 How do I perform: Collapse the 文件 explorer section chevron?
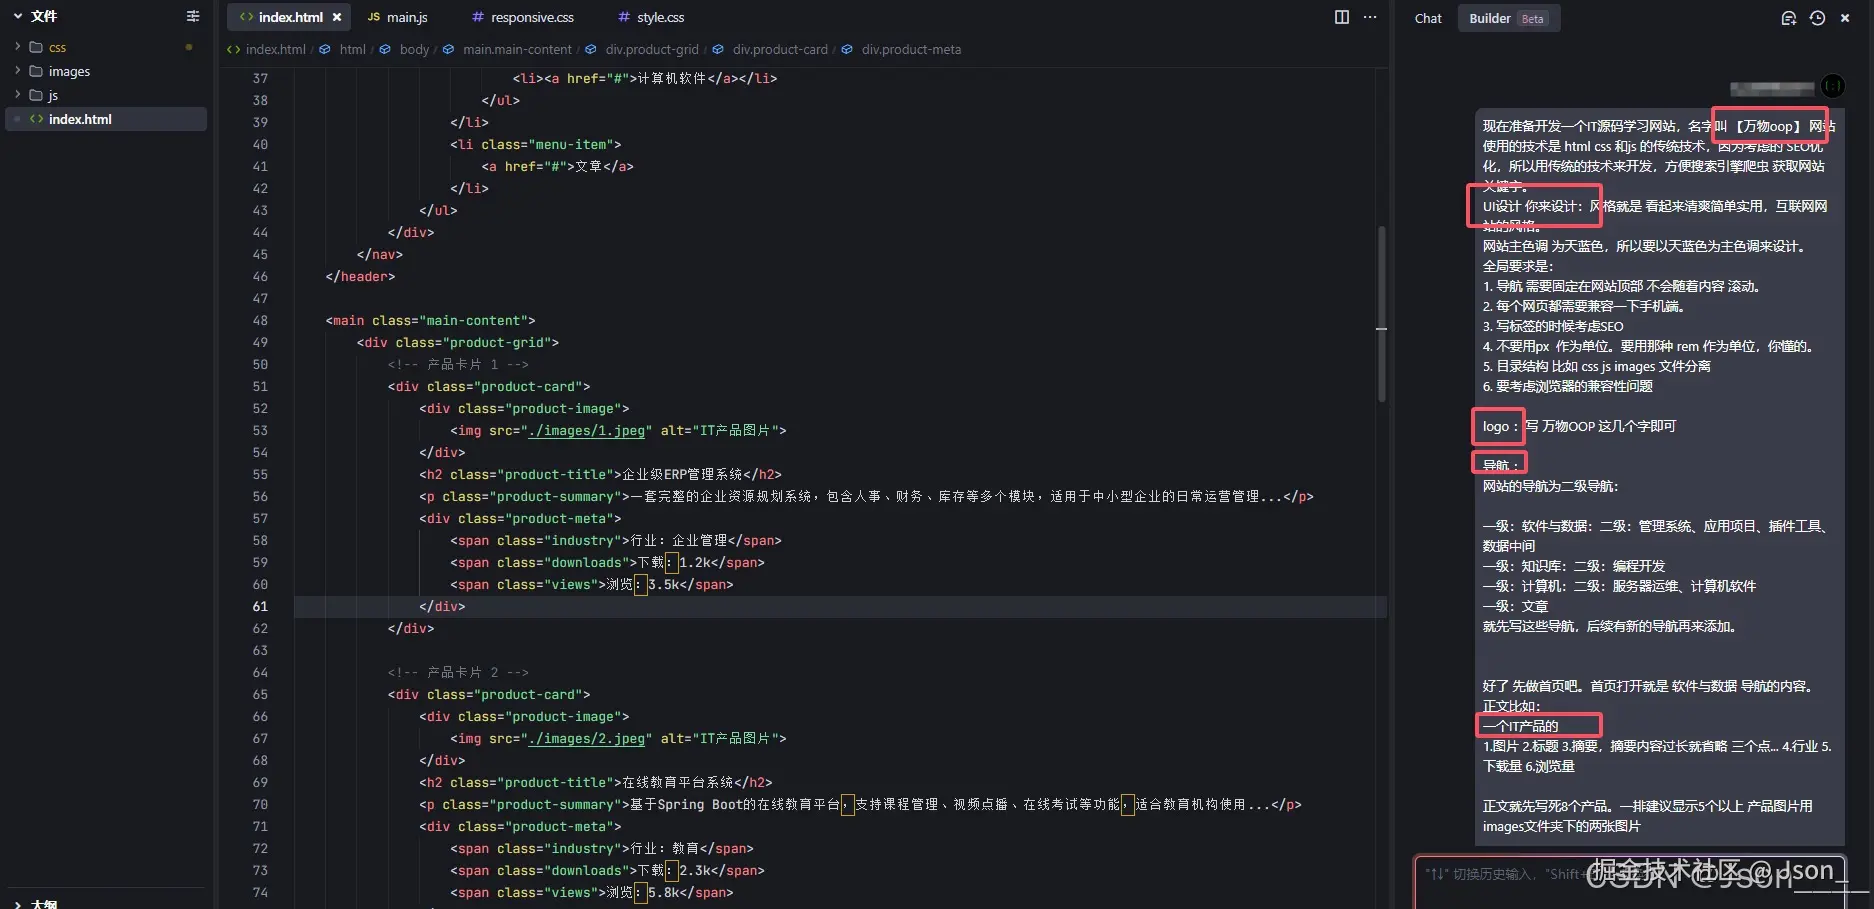tap(18, 16)
